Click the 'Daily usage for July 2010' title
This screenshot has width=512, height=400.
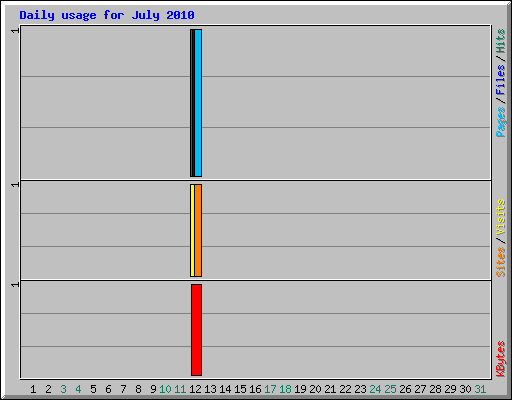tap(107, 15)
